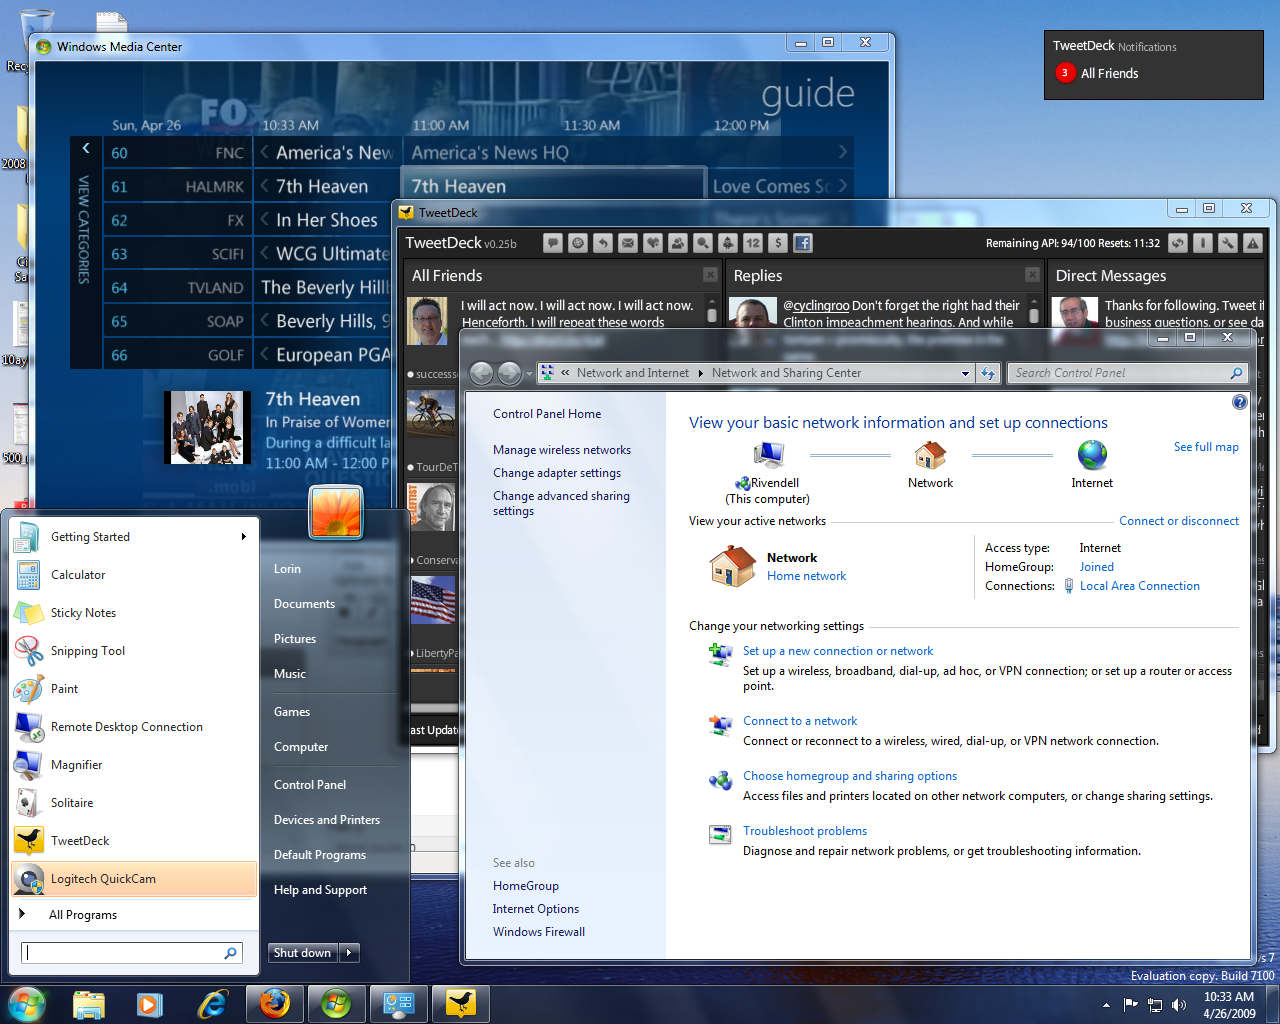This screenshot has width=1280, height=1024.
Task: Click Control Panel help question mark icon
Action: tap(1239, 402)
